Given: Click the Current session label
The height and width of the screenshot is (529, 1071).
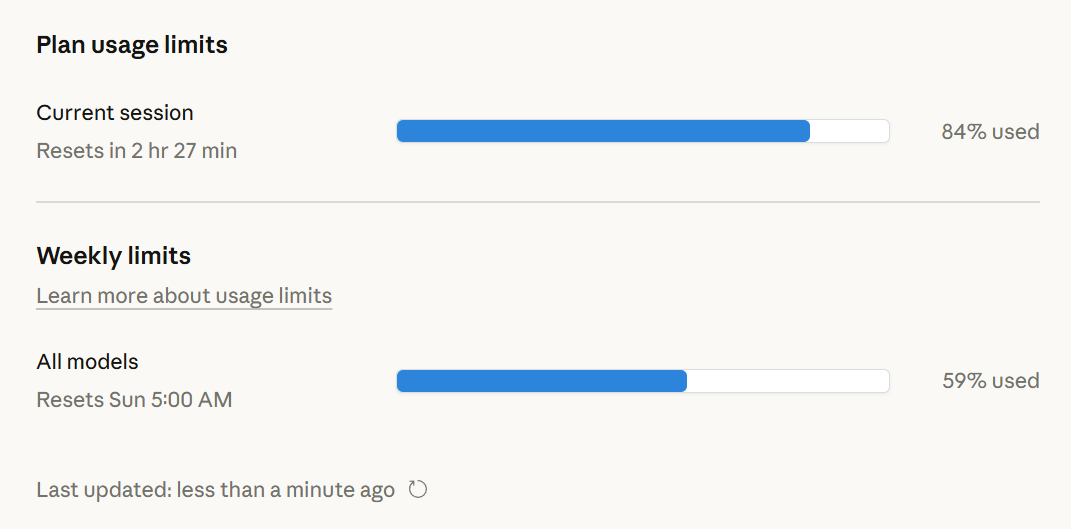Looking at the screenshot, I should point(115,113).
